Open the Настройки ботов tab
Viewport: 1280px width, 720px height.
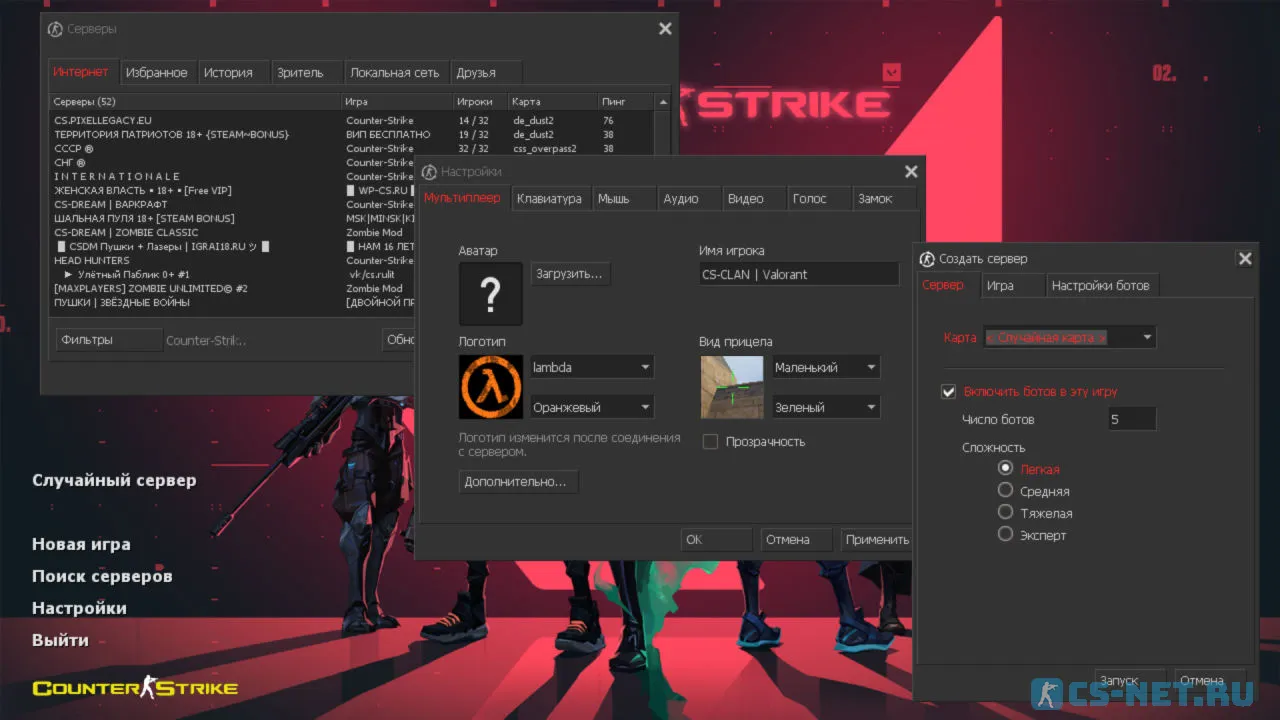click(x=1100, y=286)
